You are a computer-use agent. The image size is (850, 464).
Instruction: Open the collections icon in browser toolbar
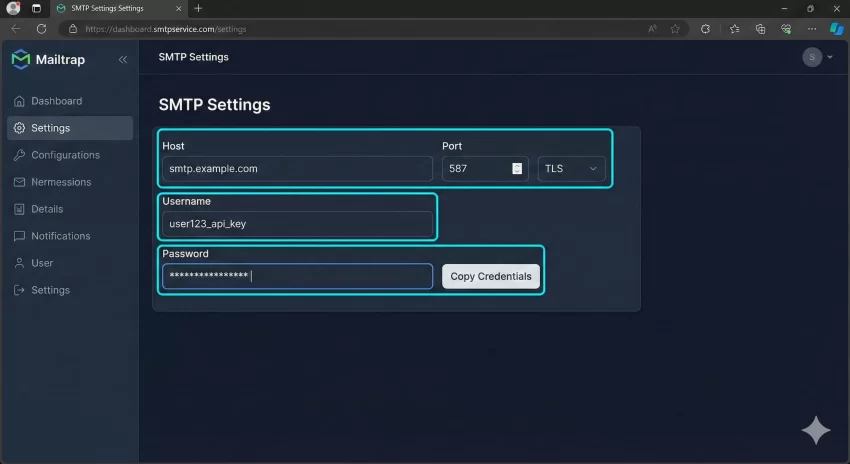761,29
